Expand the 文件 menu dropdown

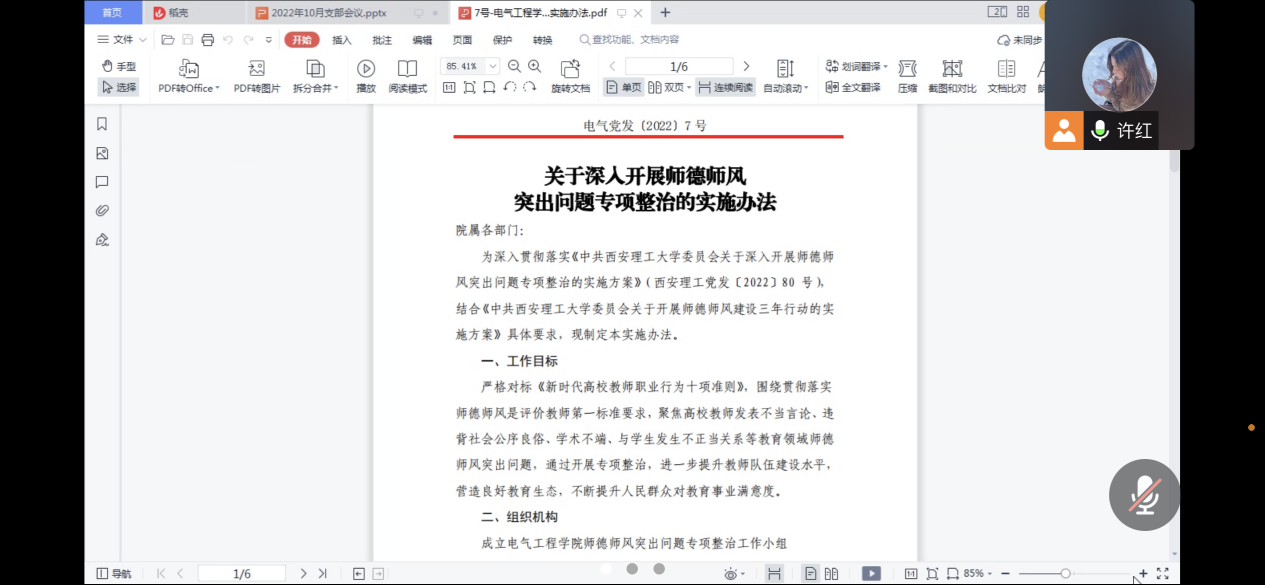tap(122, 40)
